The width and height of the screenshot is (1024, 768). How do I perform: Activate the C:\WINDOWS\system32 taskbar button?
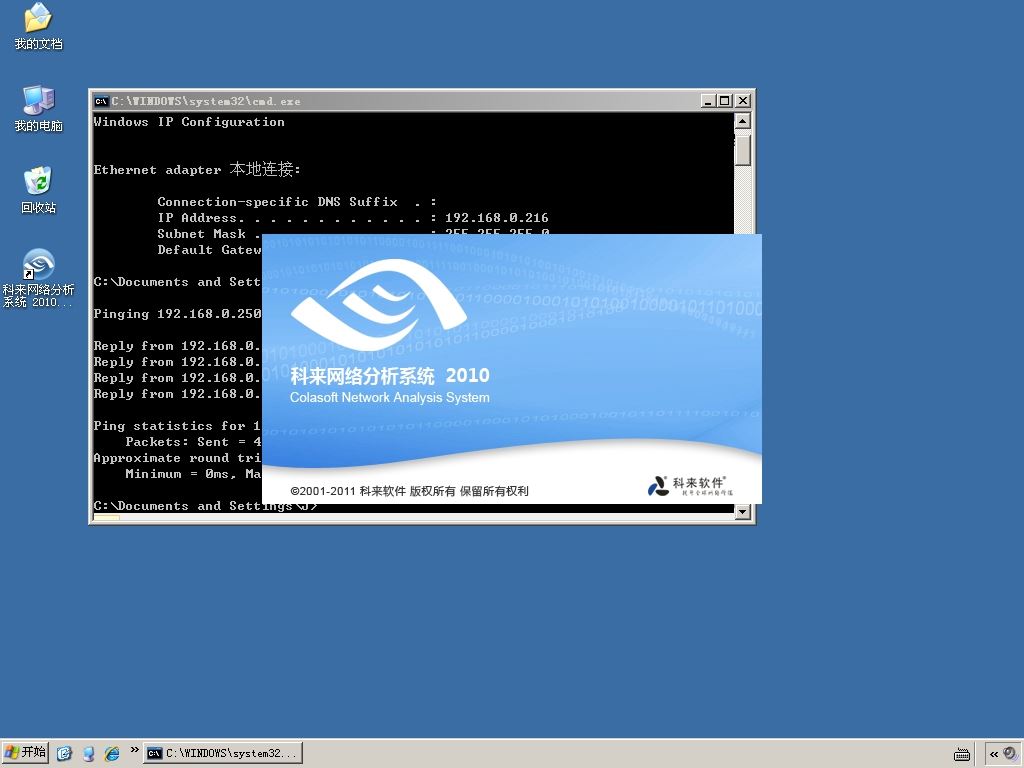[223, 753]
